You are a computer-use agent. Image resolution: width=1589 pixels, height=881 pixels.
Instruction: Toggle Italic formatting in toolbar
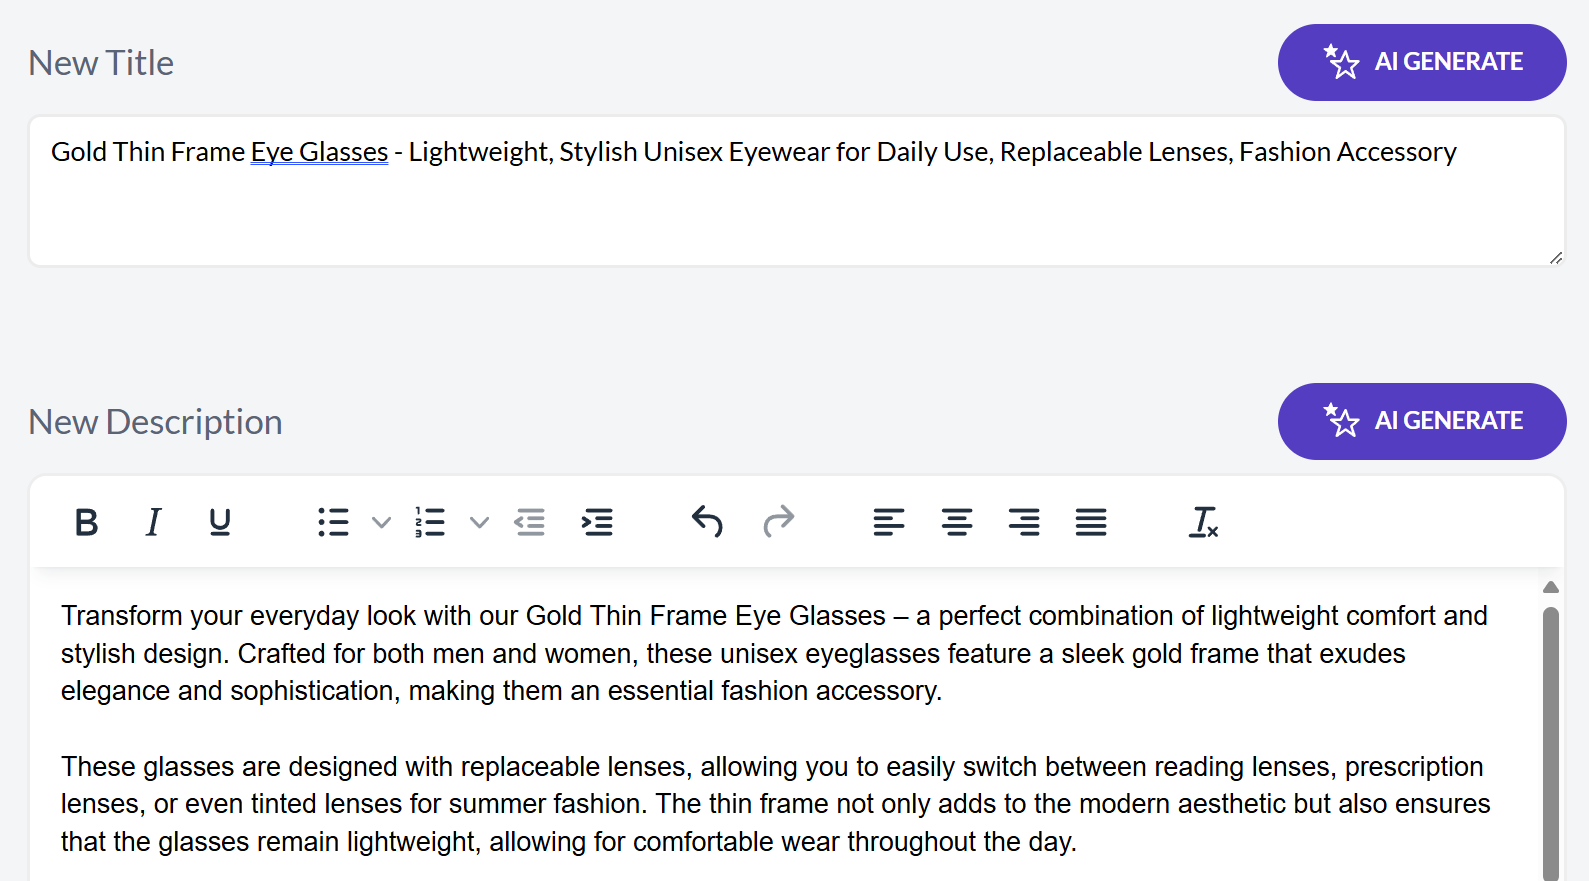pos(153,522)
